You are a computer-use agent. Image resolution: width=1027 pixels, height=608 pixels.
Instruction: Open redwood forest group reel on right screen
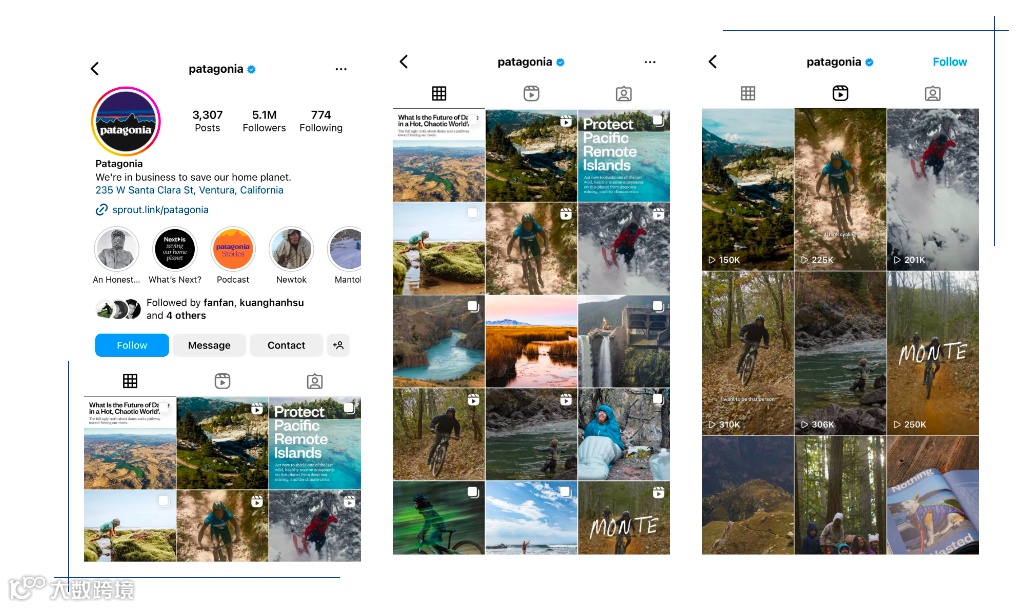pyautogui.click(x=840, y=495)
